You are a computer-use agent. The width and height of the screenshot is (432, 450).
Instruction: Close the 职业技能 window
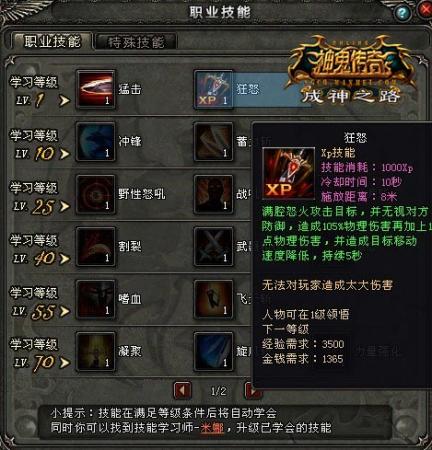pos(426,10)
